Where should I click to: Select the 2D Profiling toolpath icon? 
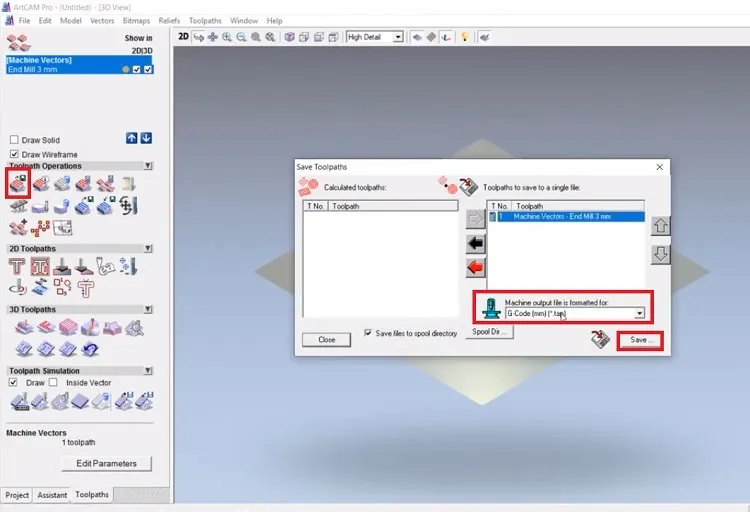pyautogui.click(x=17, y=267)
